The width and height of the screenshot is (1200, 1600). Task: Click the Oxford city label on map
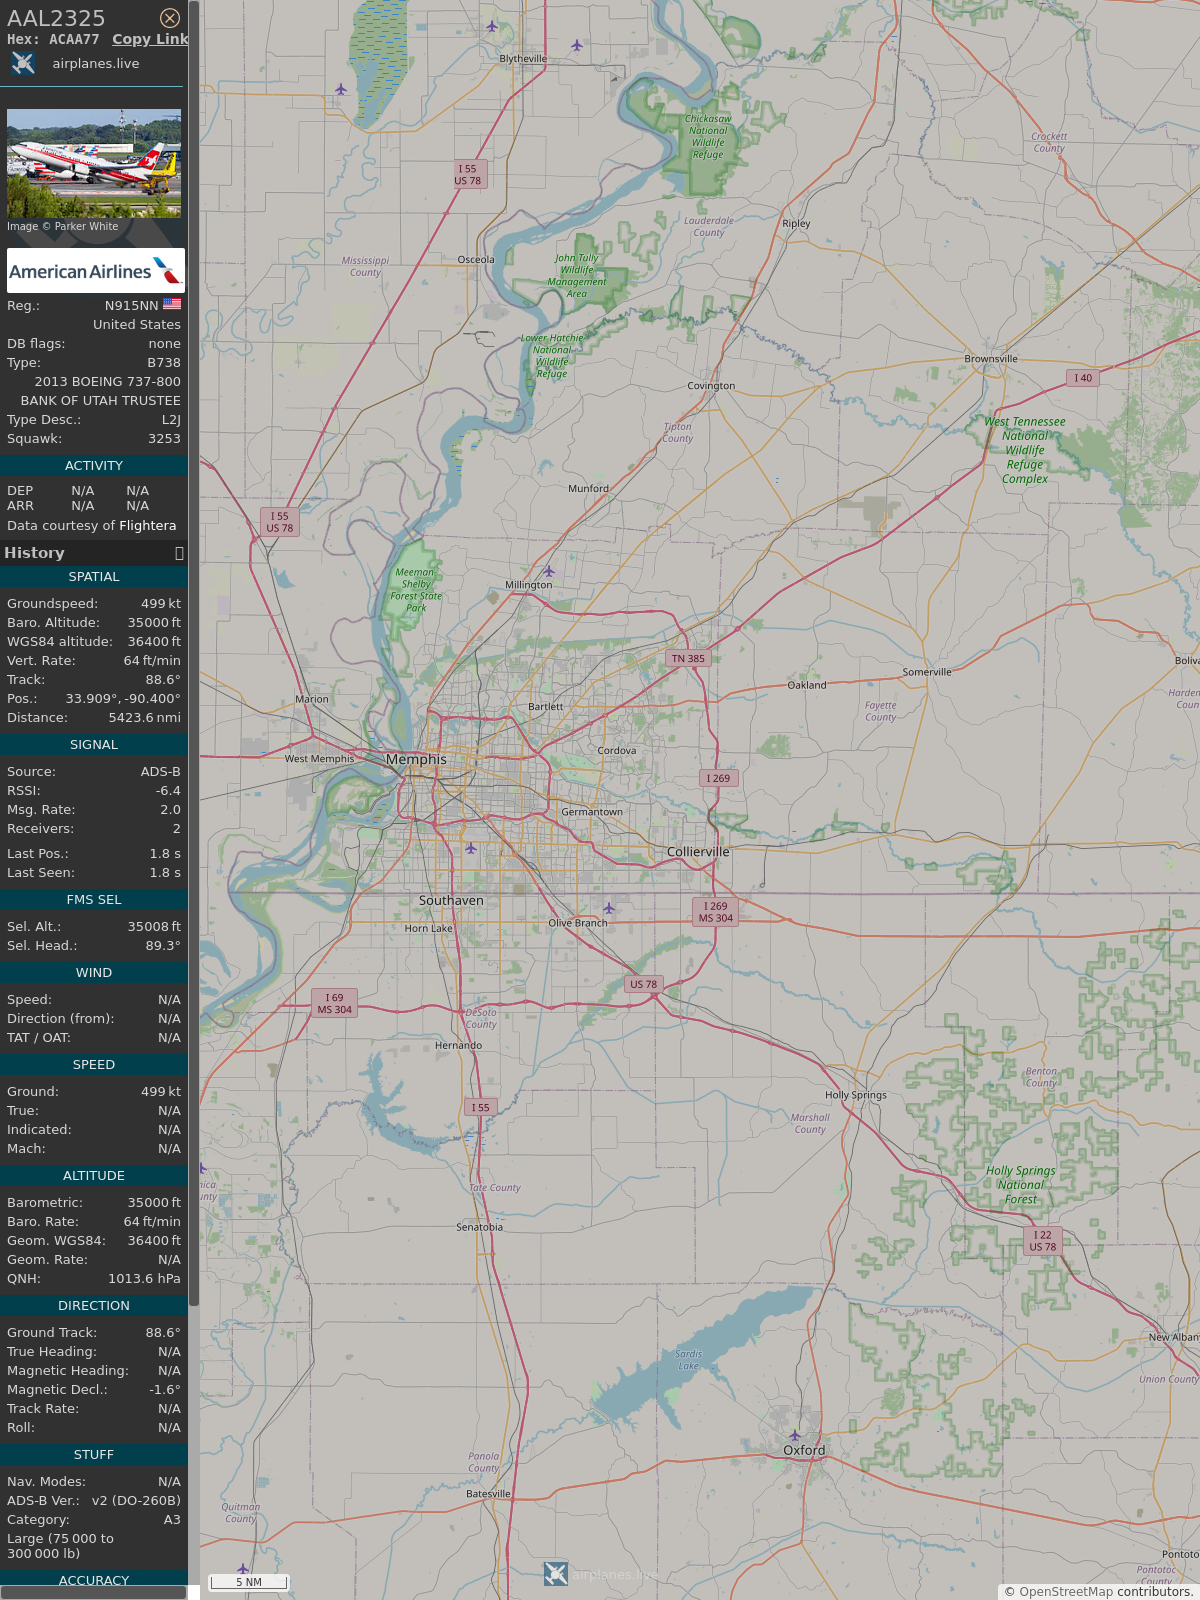pos(804,1450)
